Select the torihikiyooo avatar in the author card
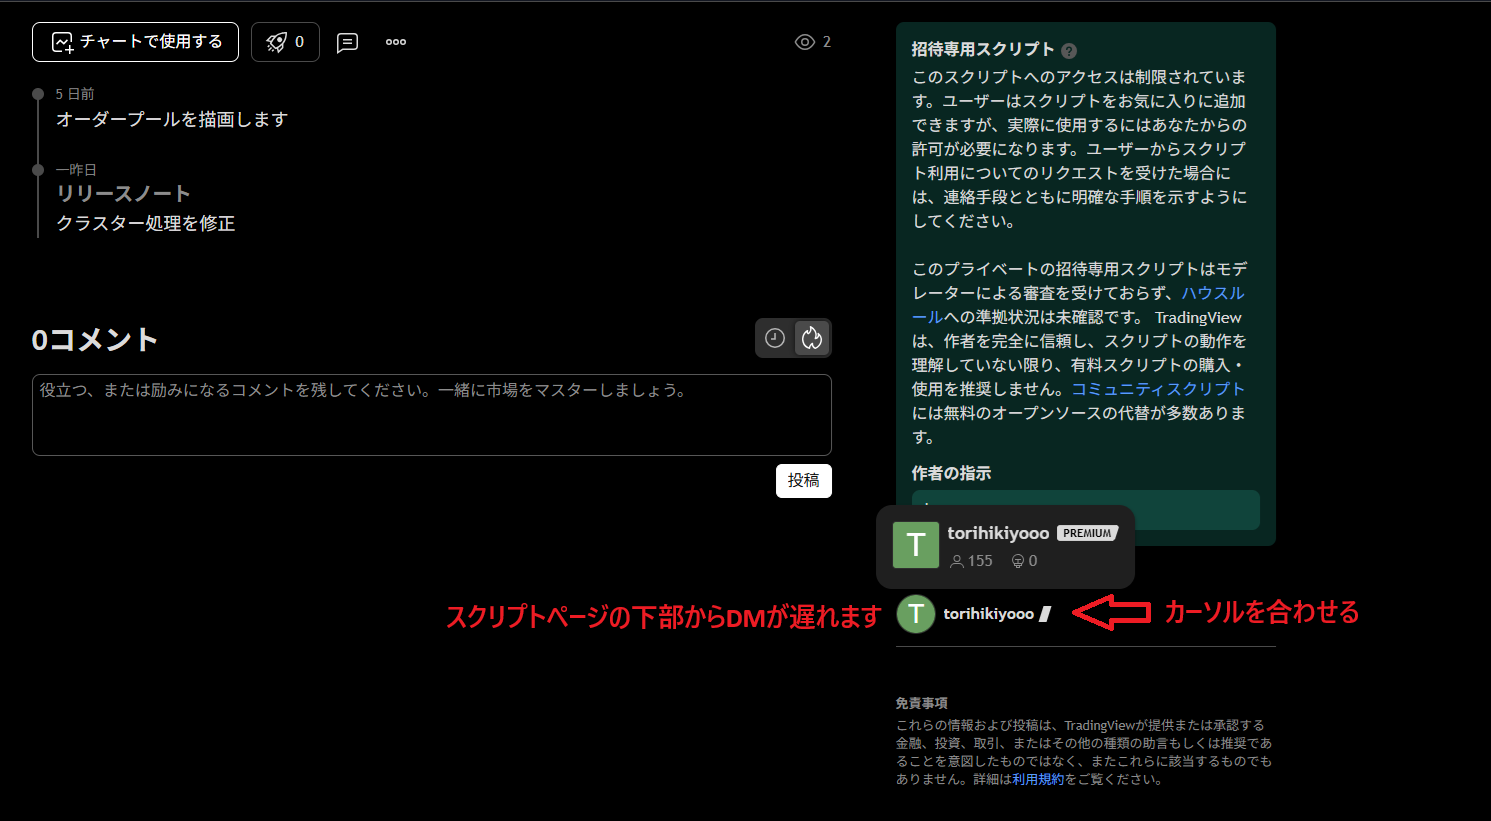This screenshot has width=1491, height=821. pyautogui.click(x=915, y=545)
